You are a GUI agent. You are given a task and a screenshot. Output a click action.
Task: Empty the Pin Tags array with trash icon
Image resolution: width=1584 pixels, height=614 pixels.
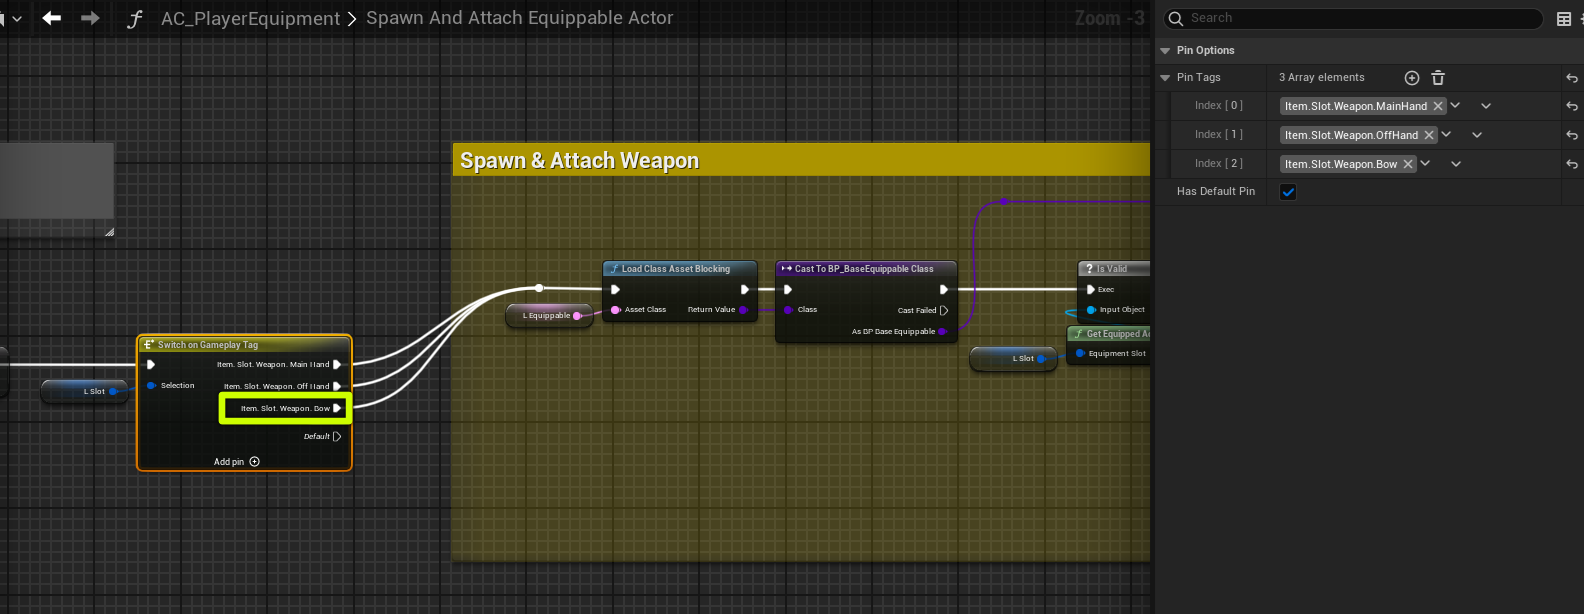pyautogui.click(x=1438, y=78)
